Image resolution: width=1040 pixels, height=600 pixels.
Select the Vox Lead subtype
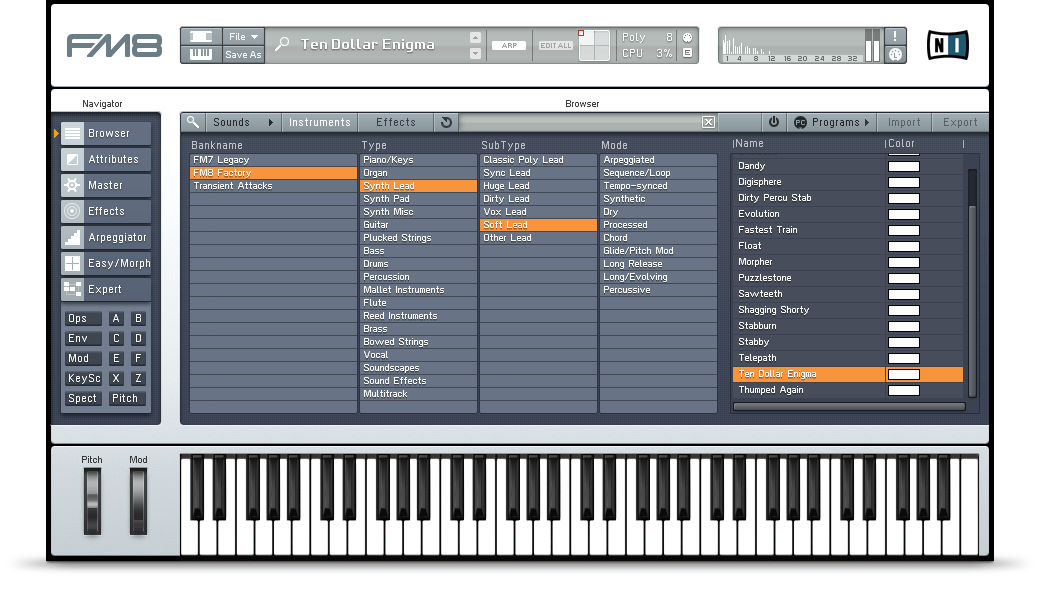[x=538, y=212]
